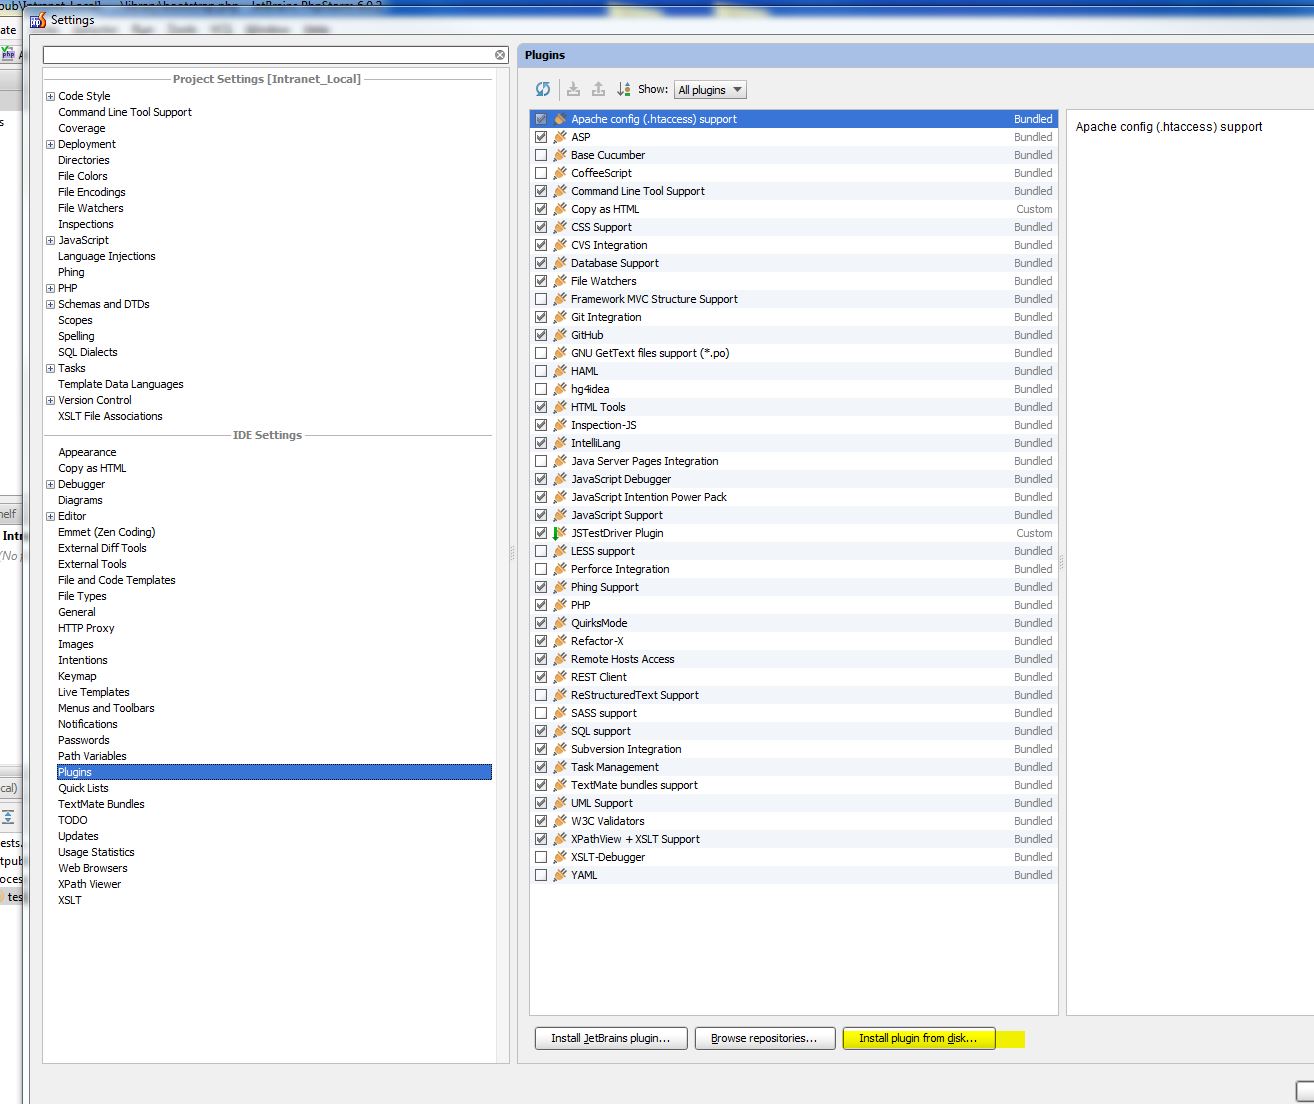Select the GNU GetText files support row
Screen dimensions: 1314x1104
tap(793, 353)
